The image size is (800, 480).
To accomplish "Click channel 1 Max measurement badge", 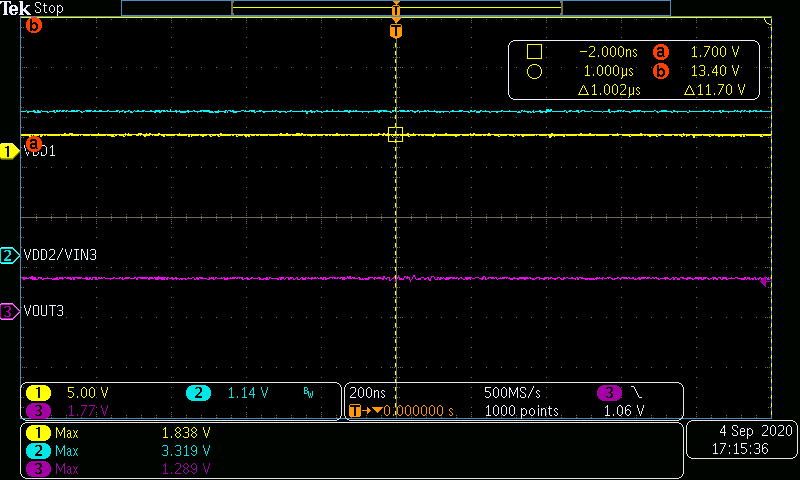I will [38, 433].
